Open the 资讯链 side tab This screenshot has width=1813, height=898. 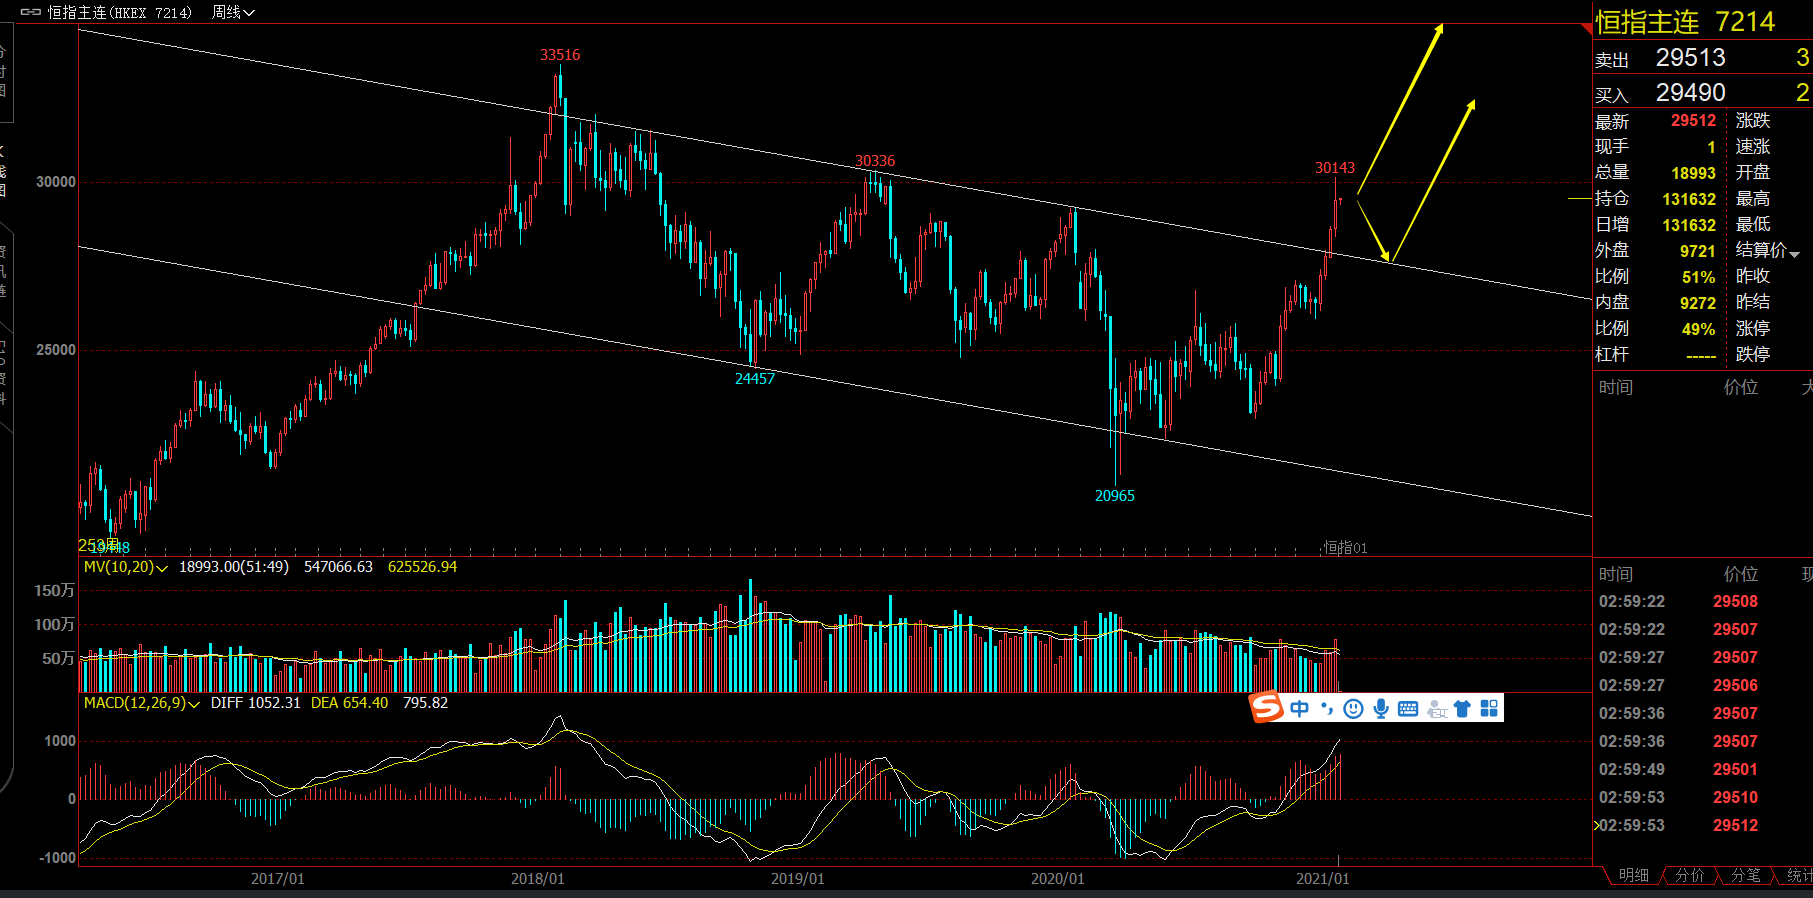[4, 272]
